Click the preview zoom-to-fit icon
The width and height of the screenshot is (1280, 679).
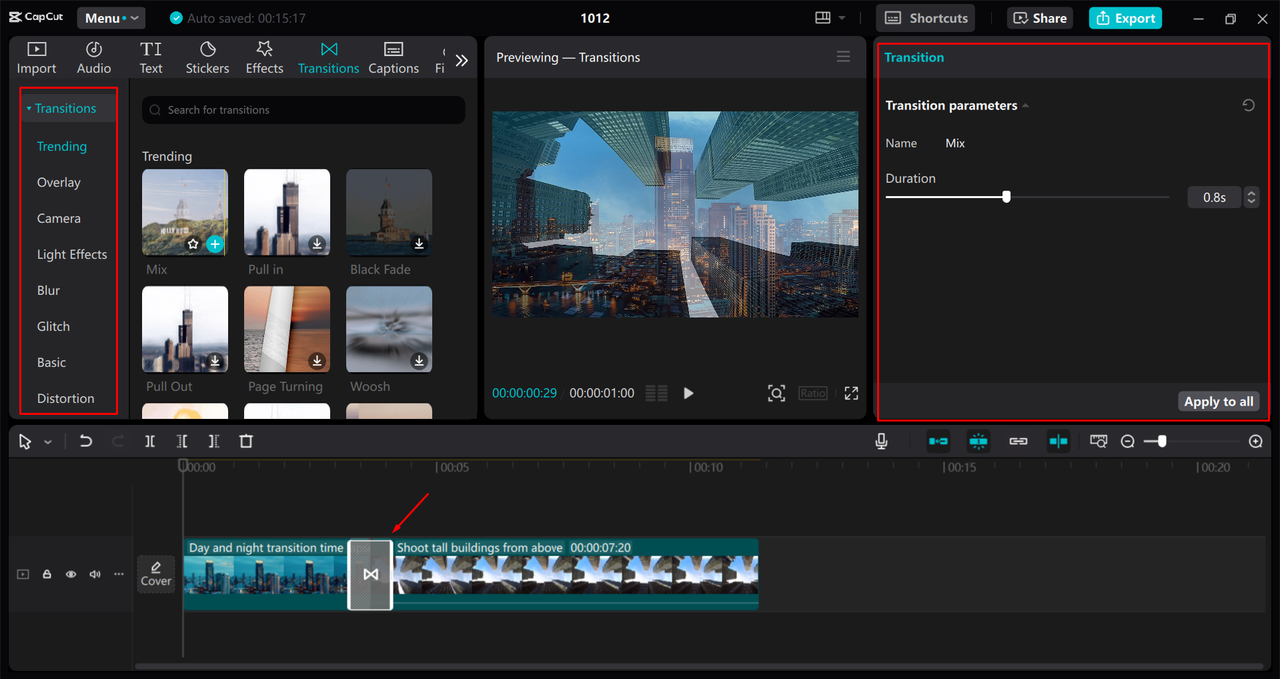pyautogui.click(x=776, y=393)
